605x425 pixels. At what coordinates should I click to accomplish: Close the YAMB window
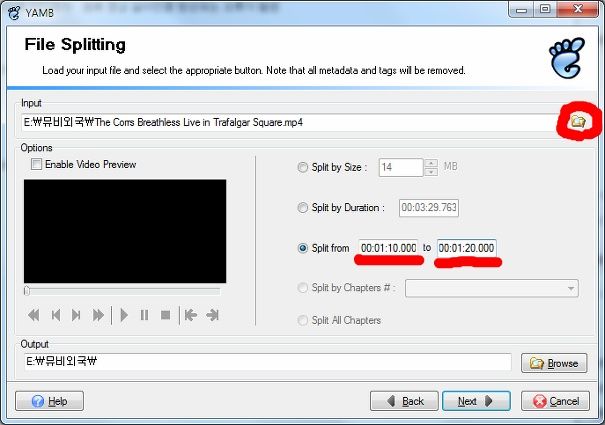pos(578,10)
